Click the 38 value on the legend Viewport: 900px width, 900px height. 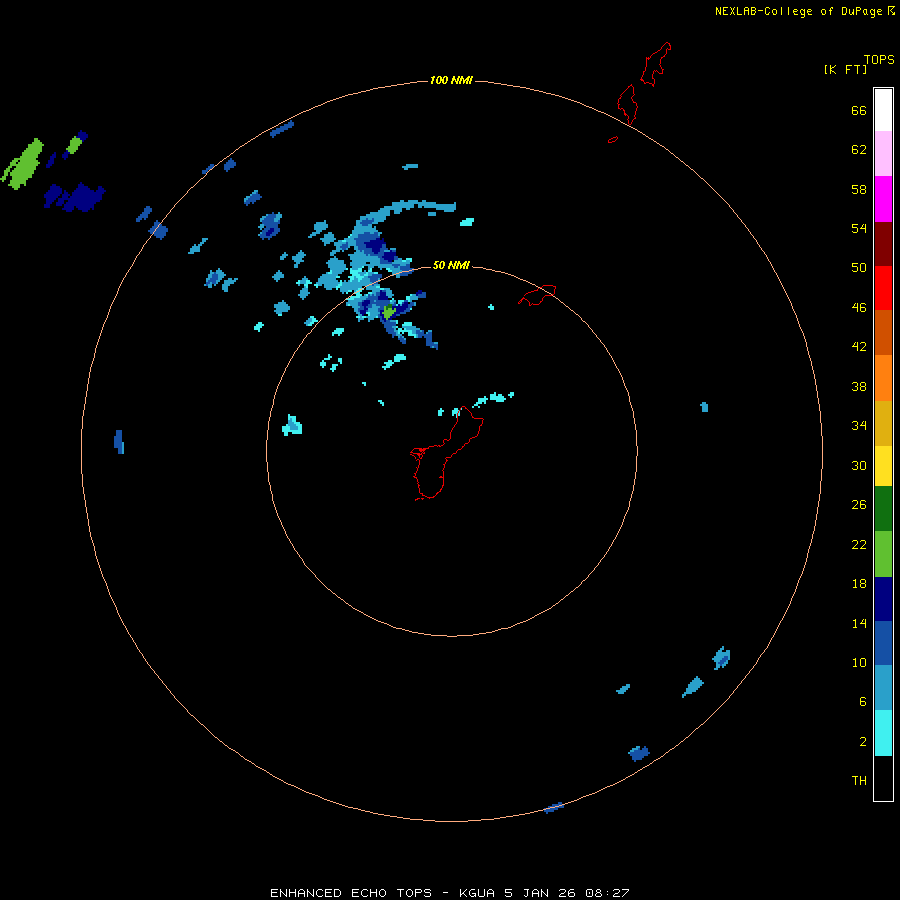pyautogui.click(x=859, y=386)
